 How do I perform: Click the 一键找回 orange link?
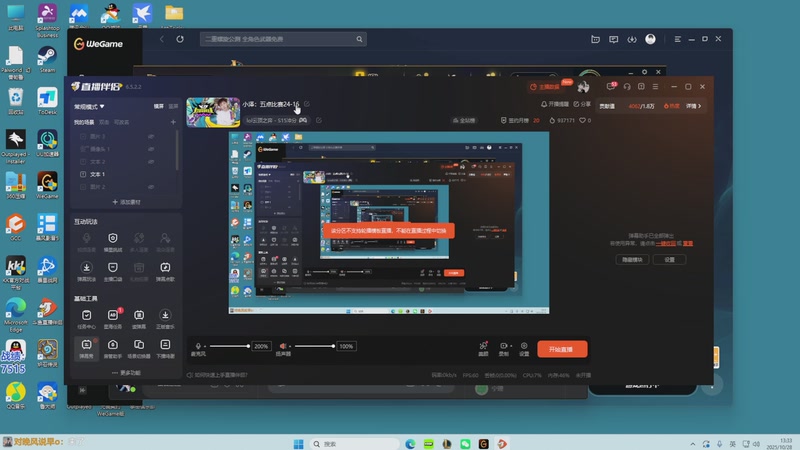click(x=665, y=243)
